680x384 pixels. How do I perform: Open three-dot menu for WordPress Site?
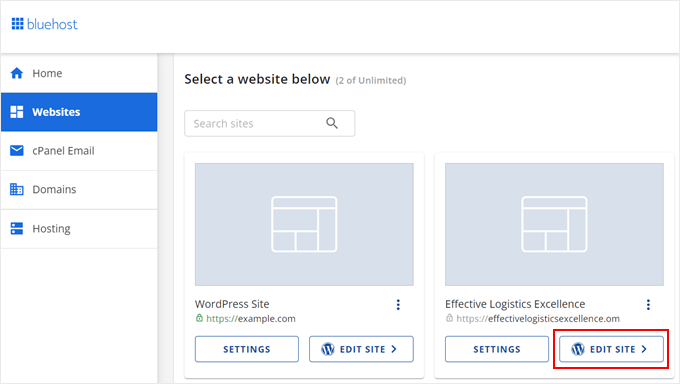[x=398, y=305]
